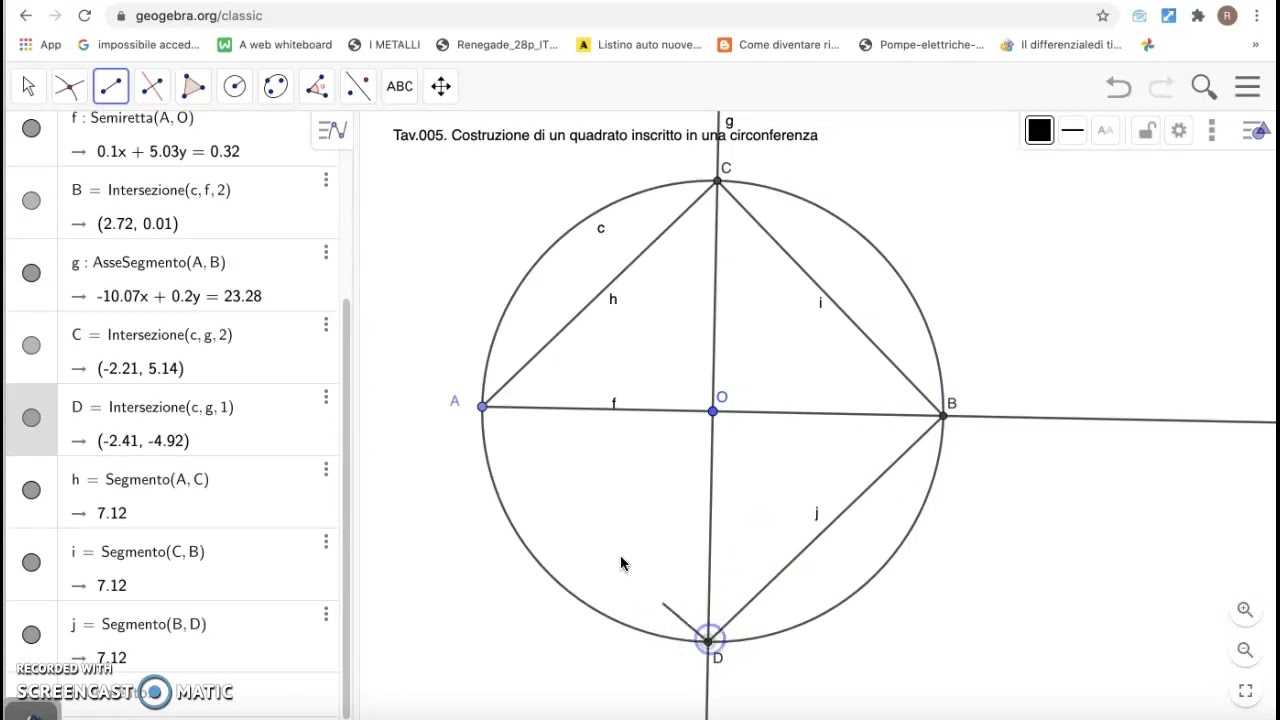Toggle visibility of line g
The image size is (1280, 720).
coord(31,273)
